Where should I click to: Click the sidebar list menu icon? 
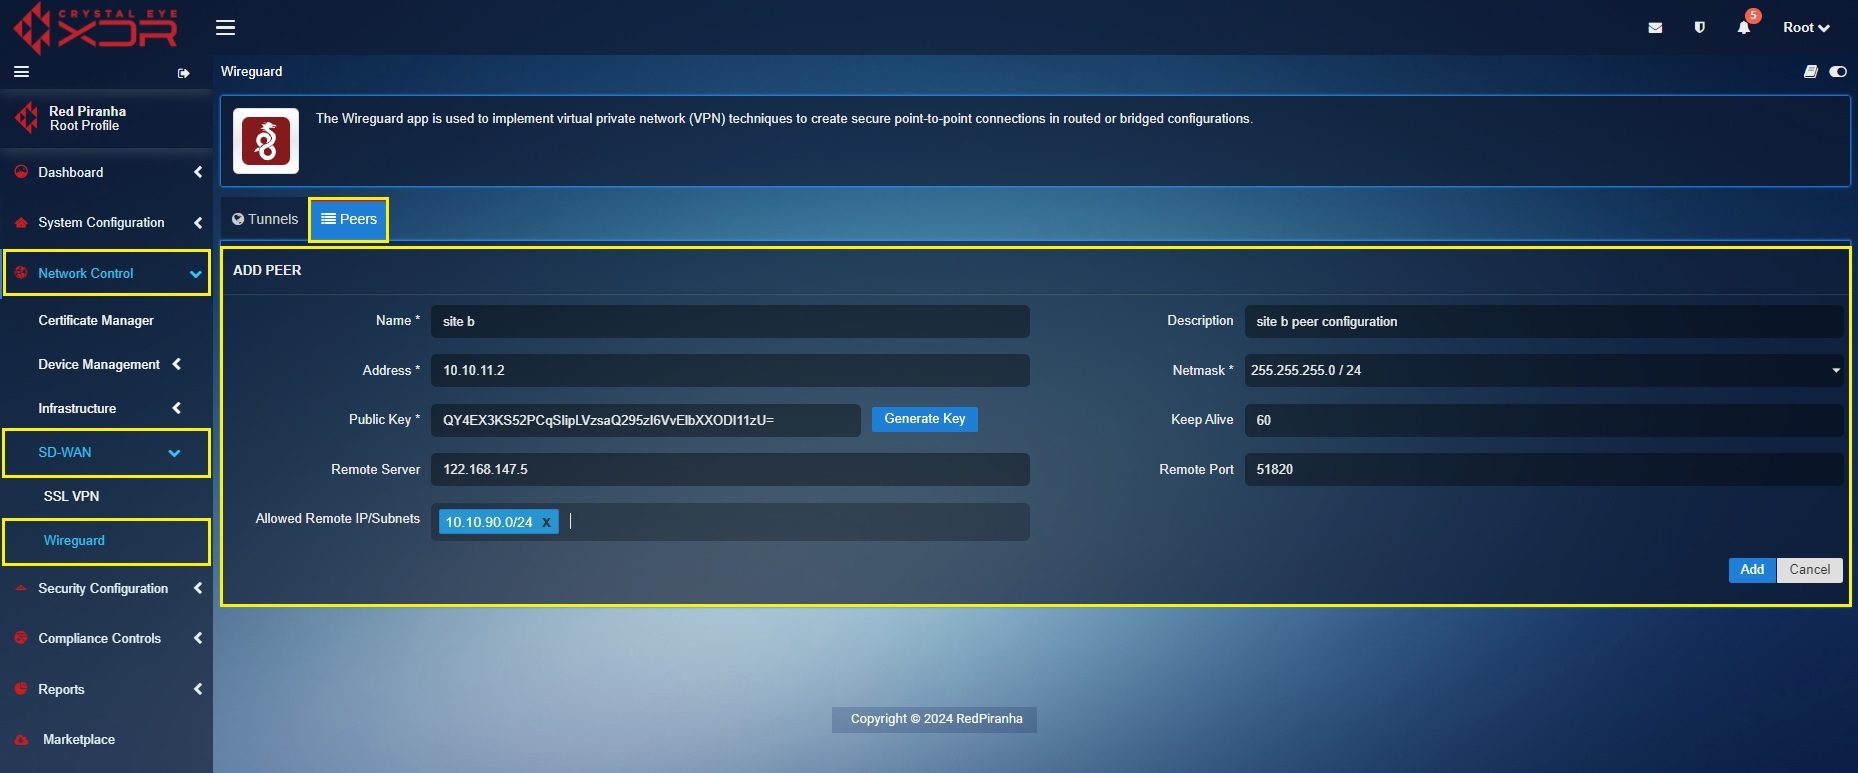(21, 72)
